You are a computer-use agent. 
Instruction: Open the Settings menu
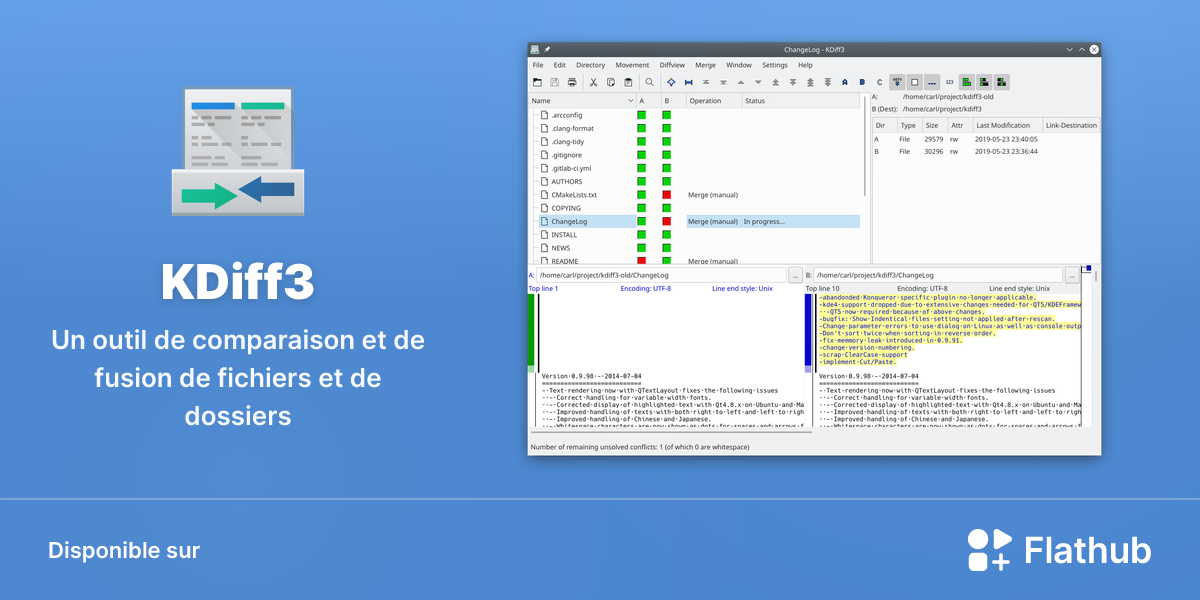(x=775, y=65)
